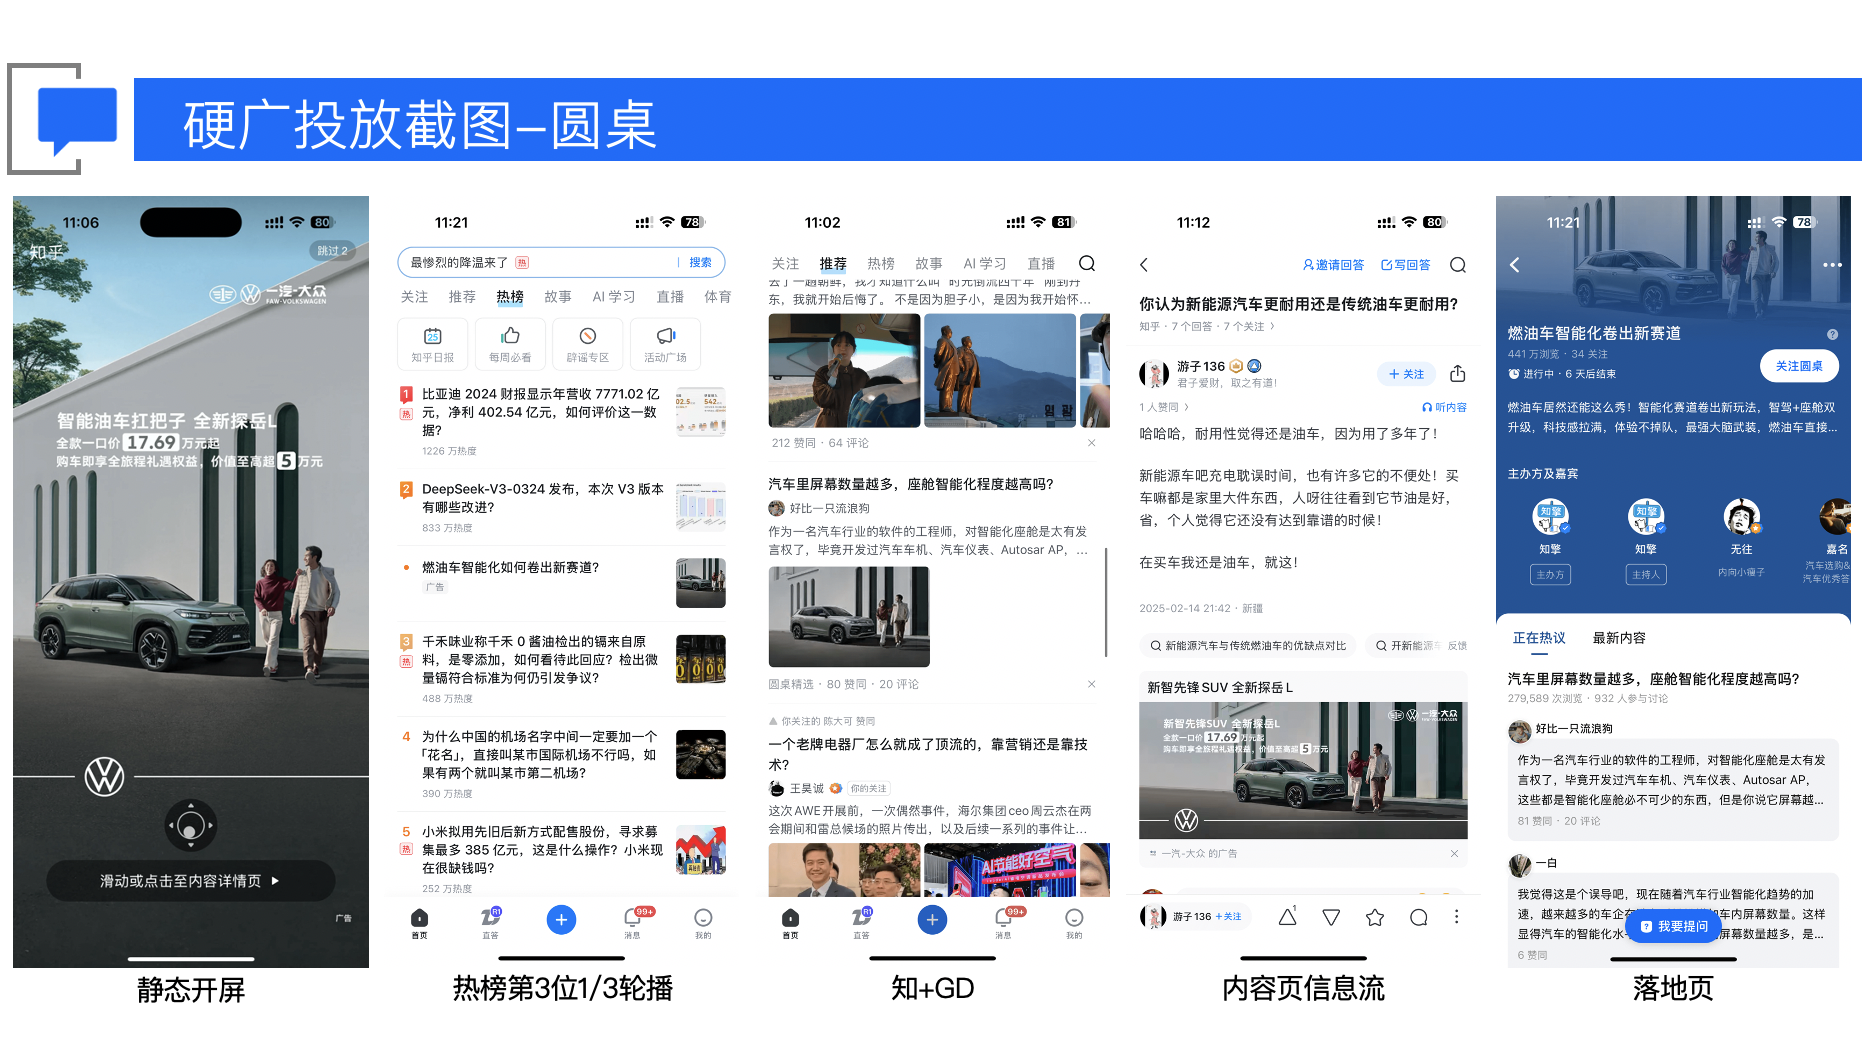Click the 最惨烈的降温来了 search field
1862x1048 pixels.
point(540,262)
